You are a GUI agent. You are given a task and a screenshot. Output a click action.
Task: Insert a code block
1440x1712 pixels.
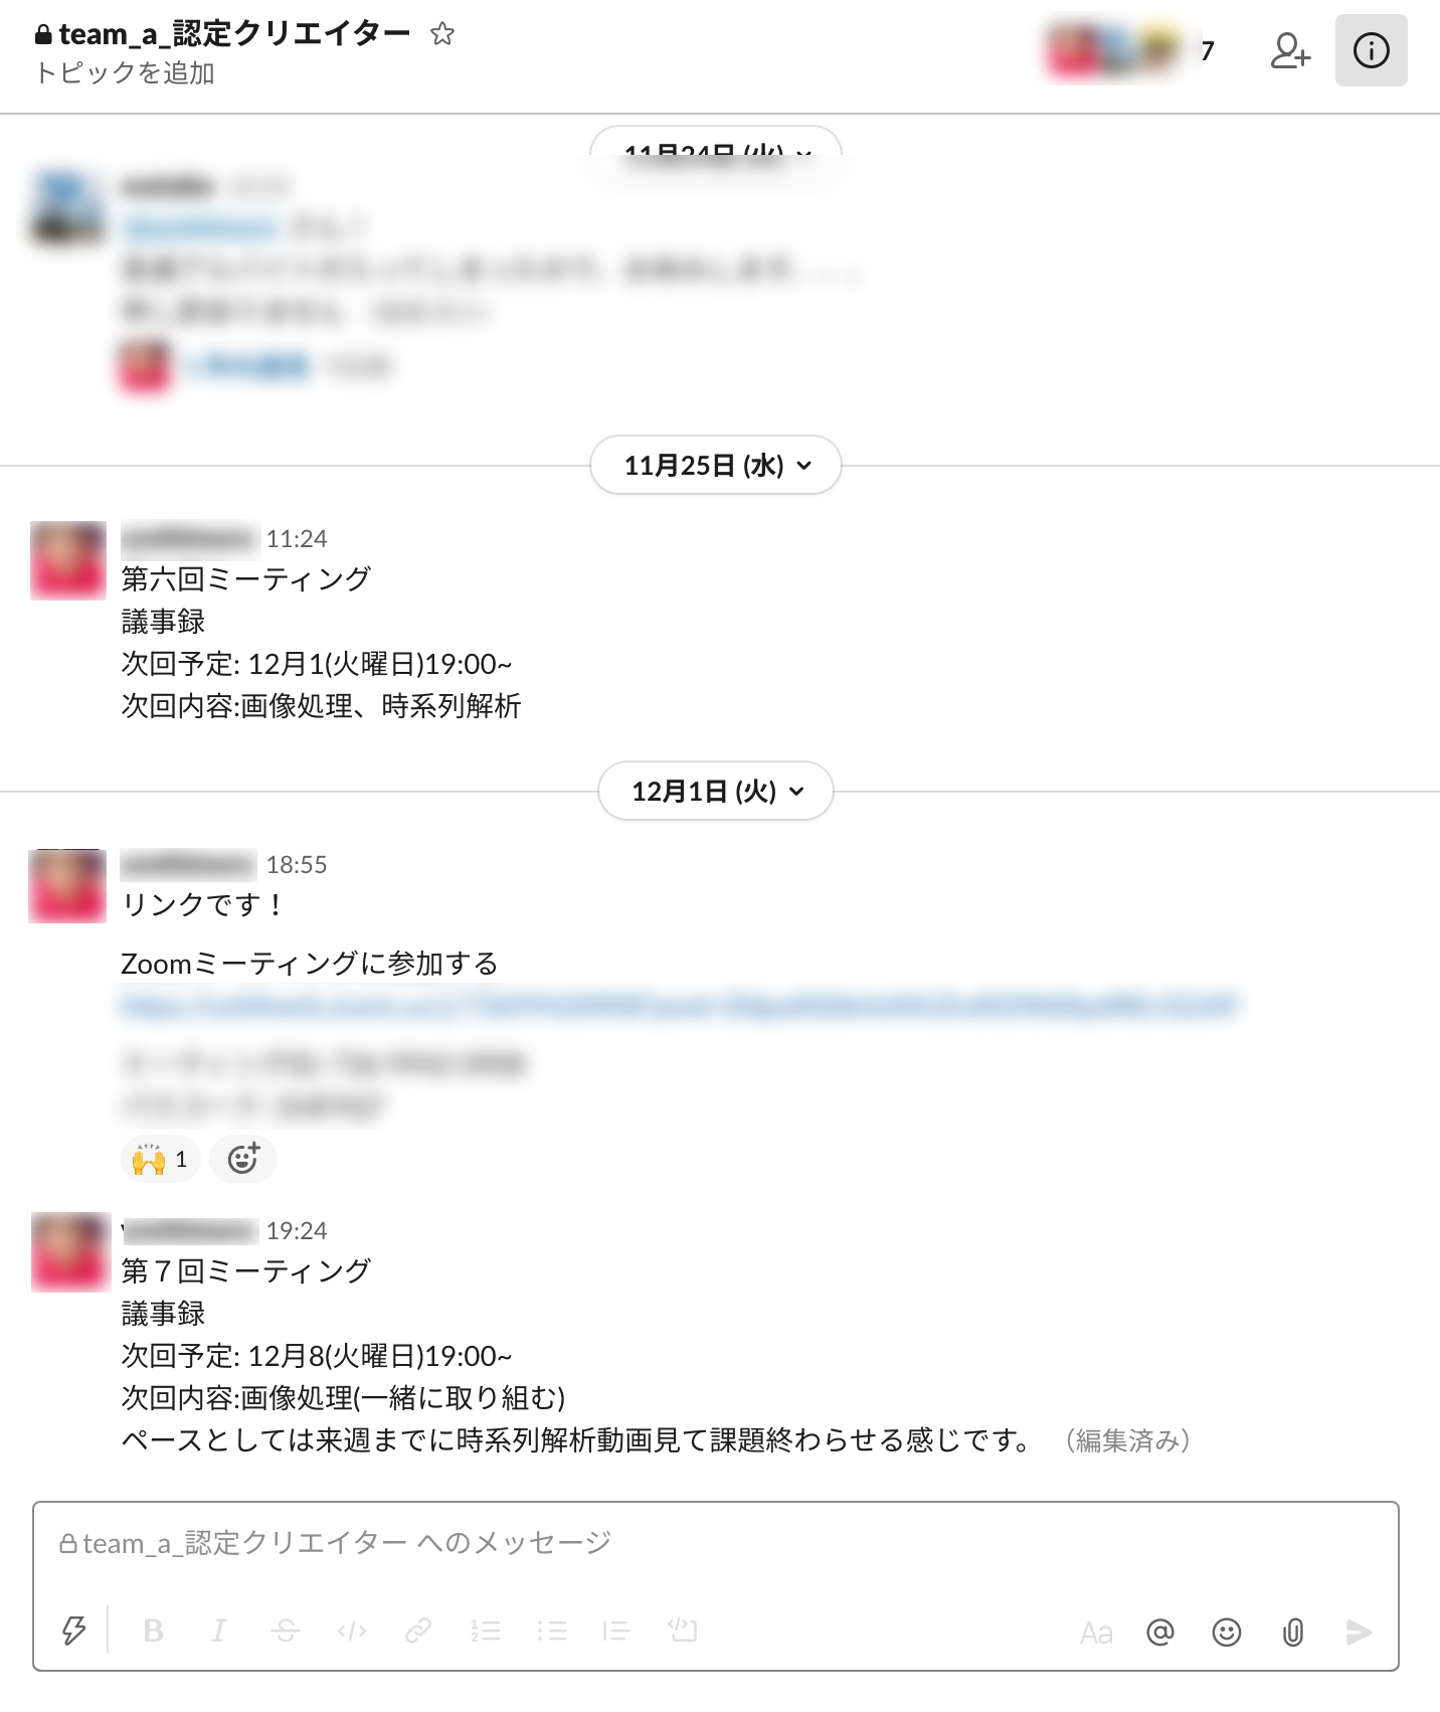coord(683,1631)
